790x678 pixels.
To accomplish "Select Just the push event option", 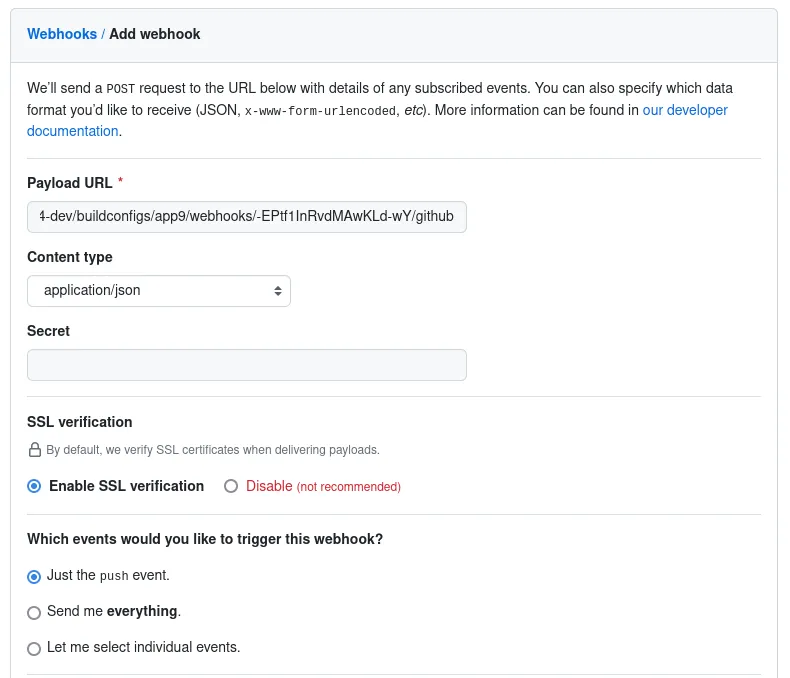I will (x=34, y=576).
